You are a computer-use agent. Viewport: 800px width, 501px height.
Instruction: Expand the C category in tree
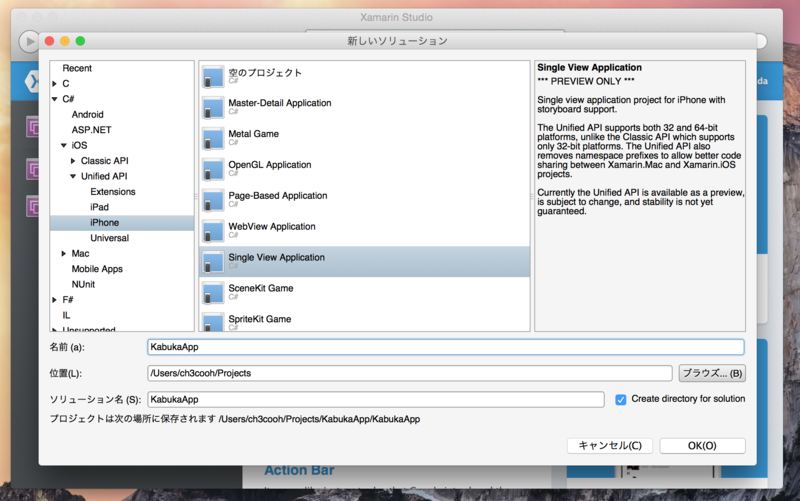tap(55, 84)
